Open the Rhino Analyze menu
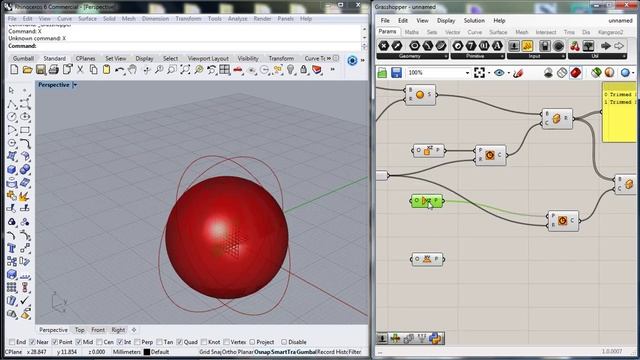 click(x=238, y=19)
